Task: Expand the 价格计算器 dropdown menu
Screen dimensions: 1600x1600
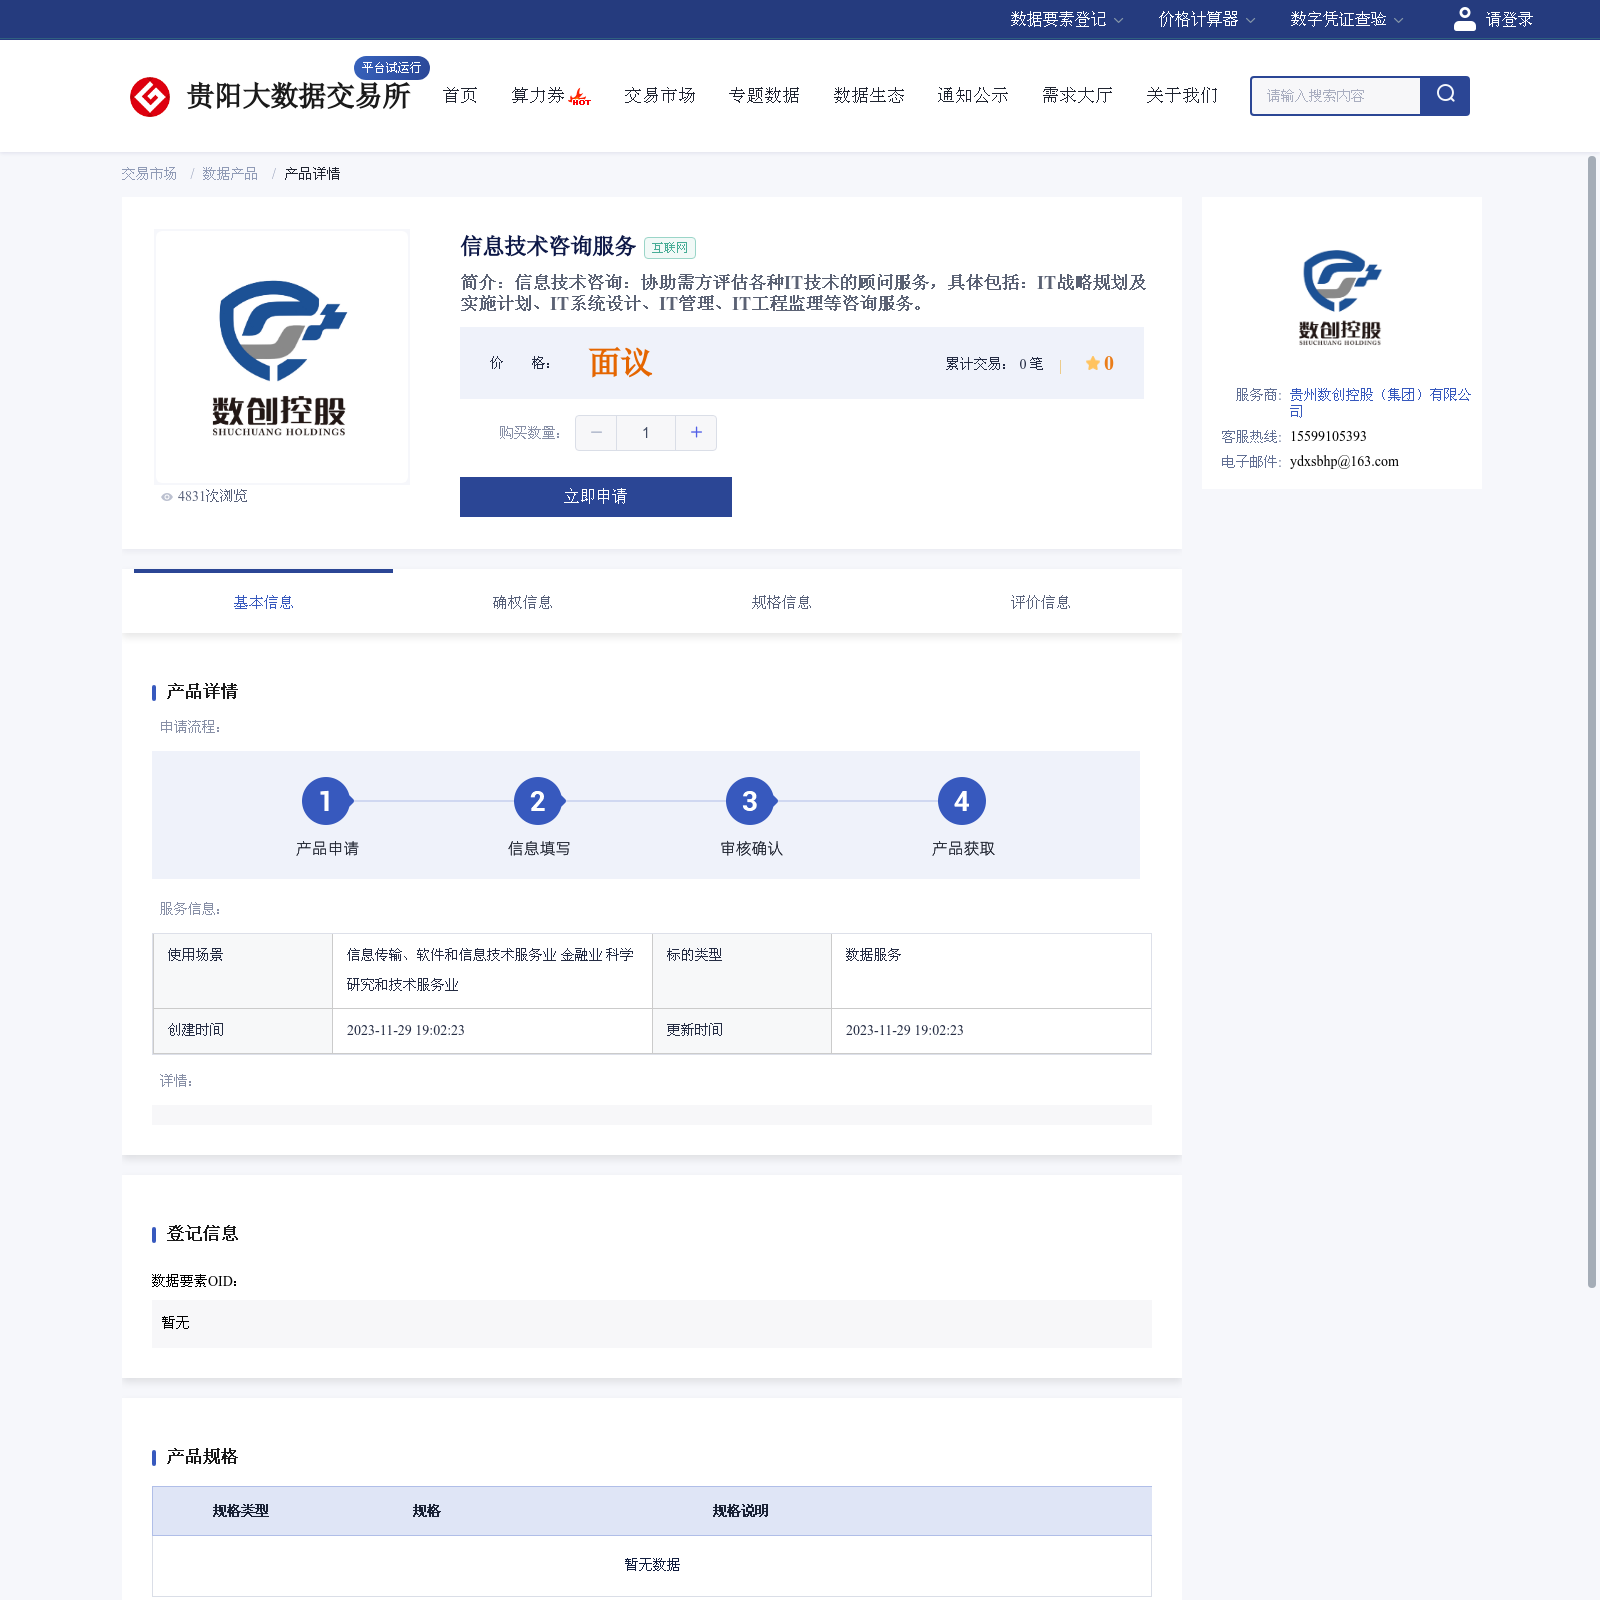Action: coord(1206,19)
